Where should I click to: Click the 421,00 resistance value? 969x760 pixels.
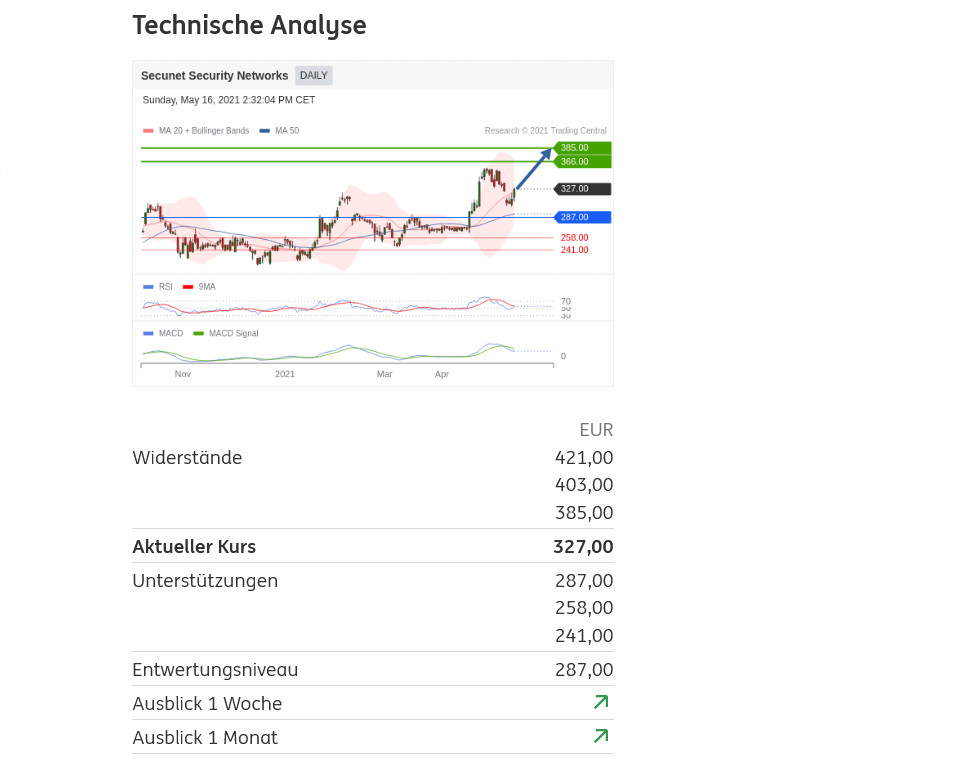pyautogui.click(x=584, y=458)
